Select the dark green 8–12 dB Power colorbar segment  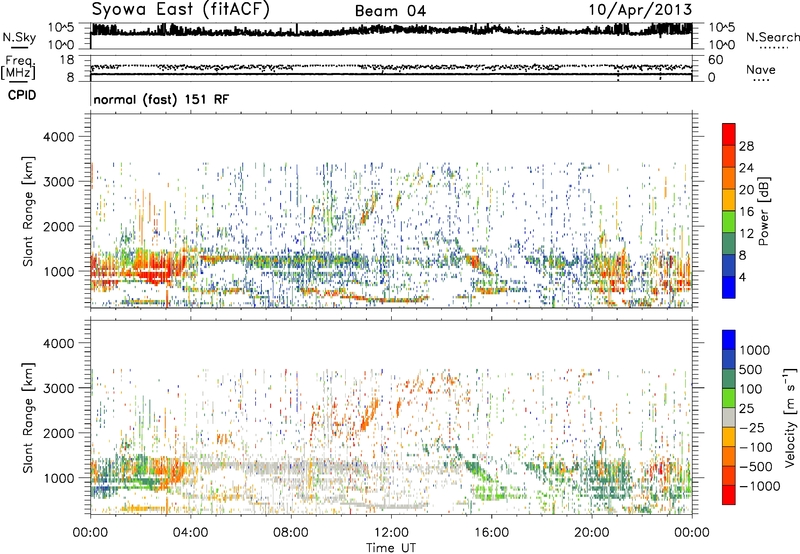pyautogui.click(x=729, y=243)
